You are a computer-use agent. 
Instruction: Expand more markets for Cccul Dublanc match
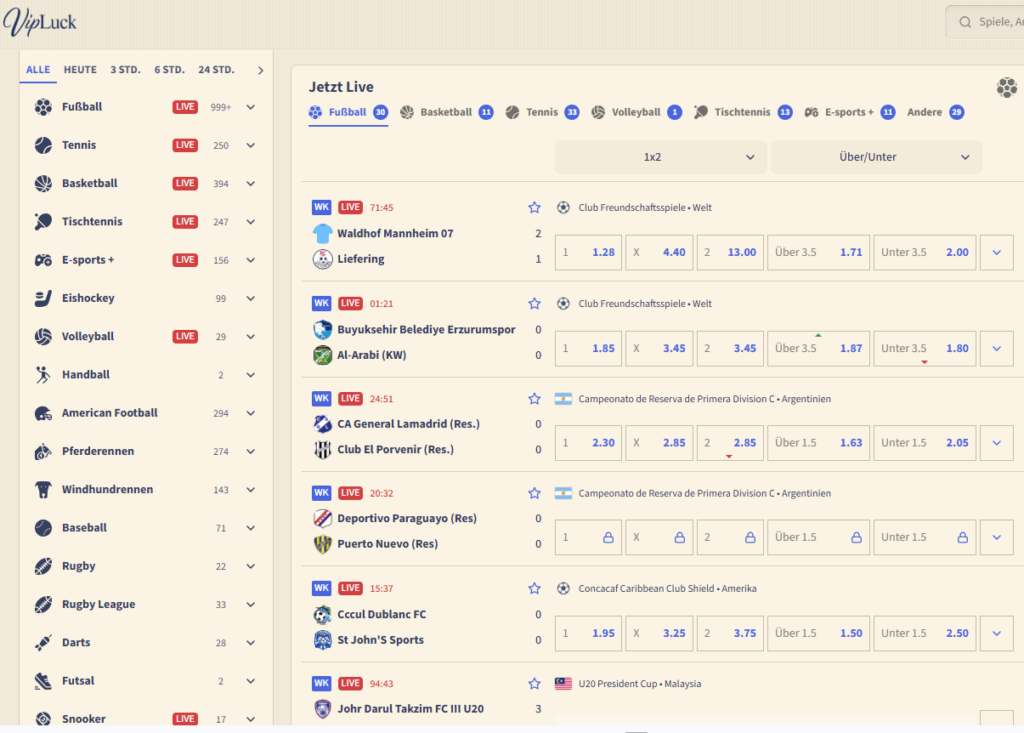997,634
